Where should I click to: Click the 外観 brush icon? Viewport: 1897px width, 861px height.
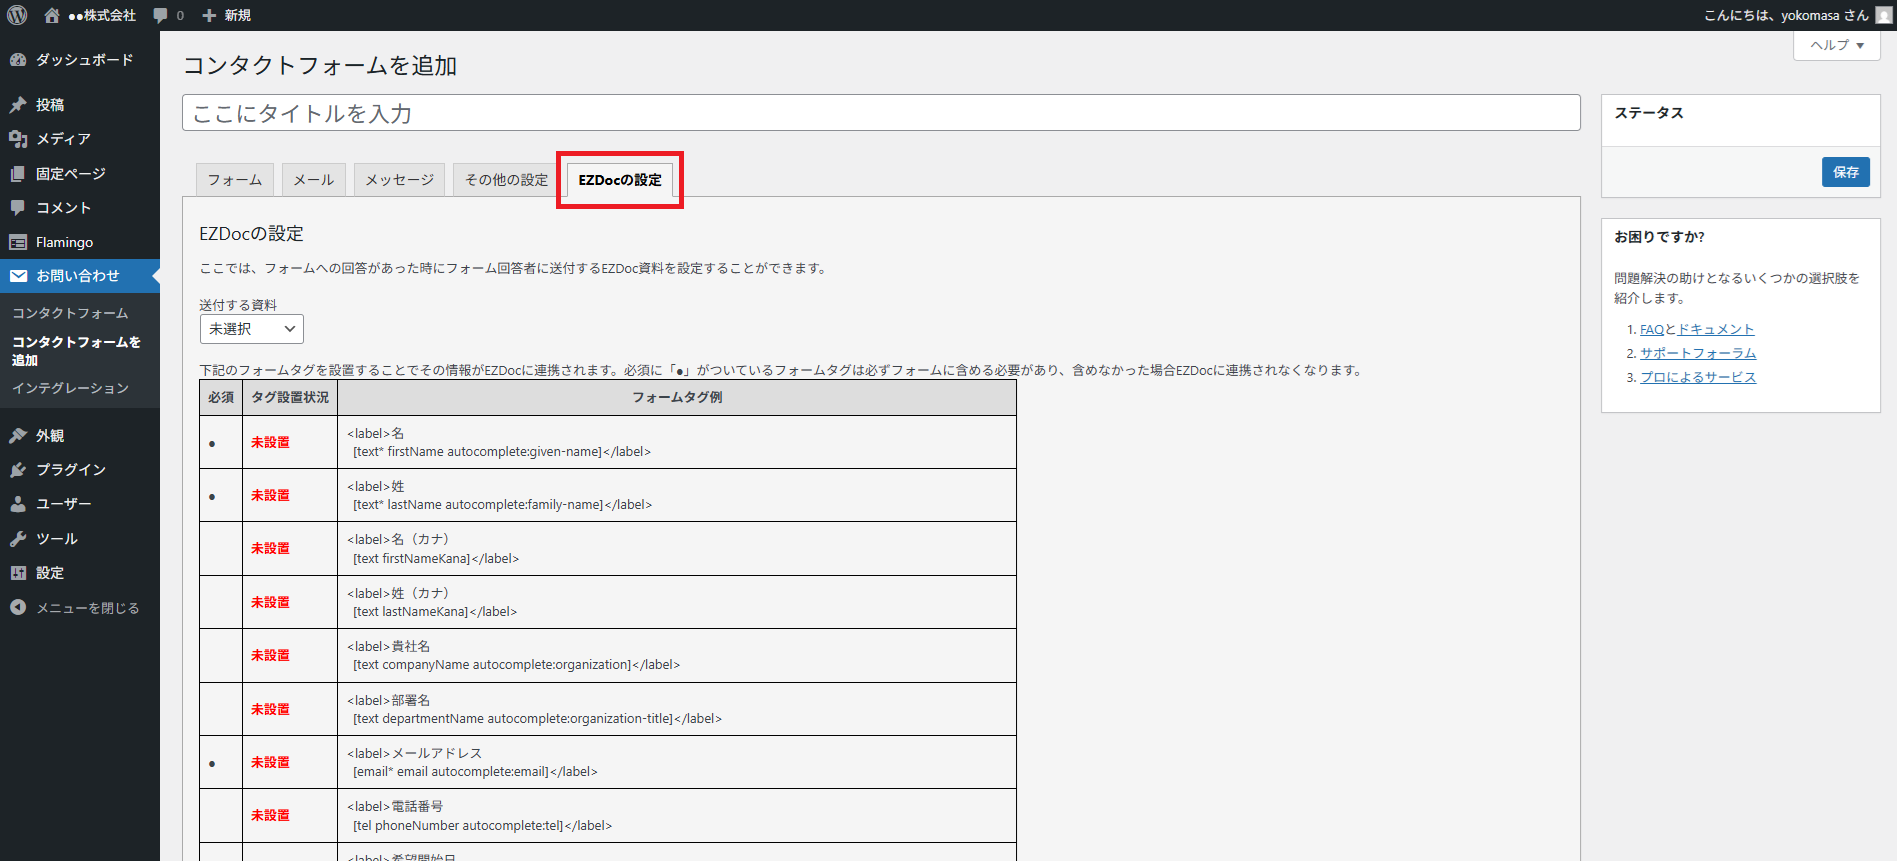(18, 436)
